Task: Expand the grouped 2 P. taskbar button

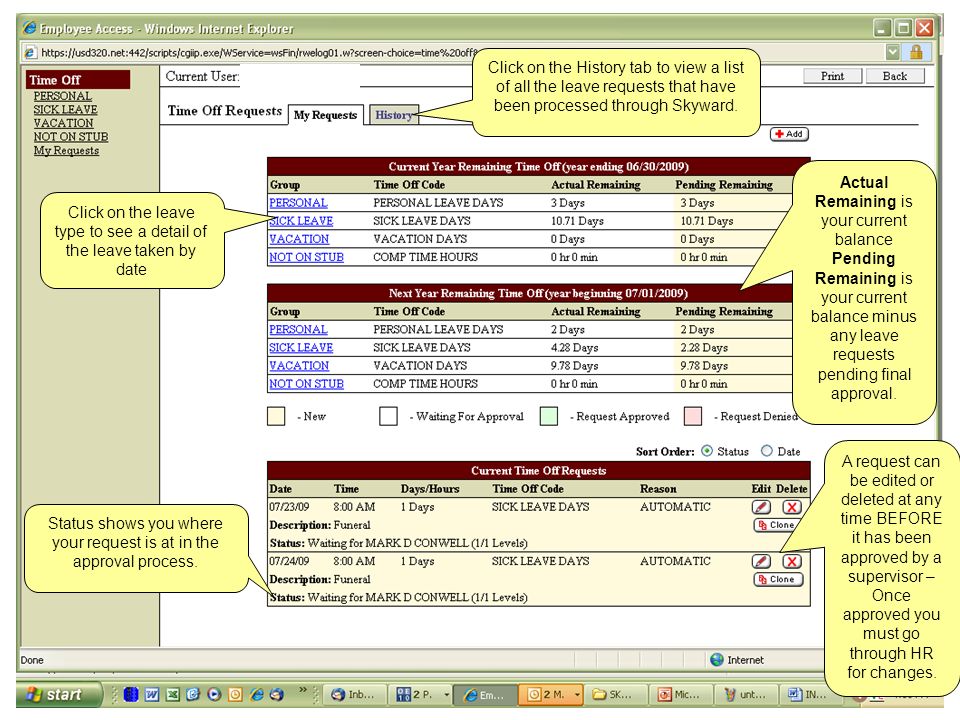Action: [447, 695]
